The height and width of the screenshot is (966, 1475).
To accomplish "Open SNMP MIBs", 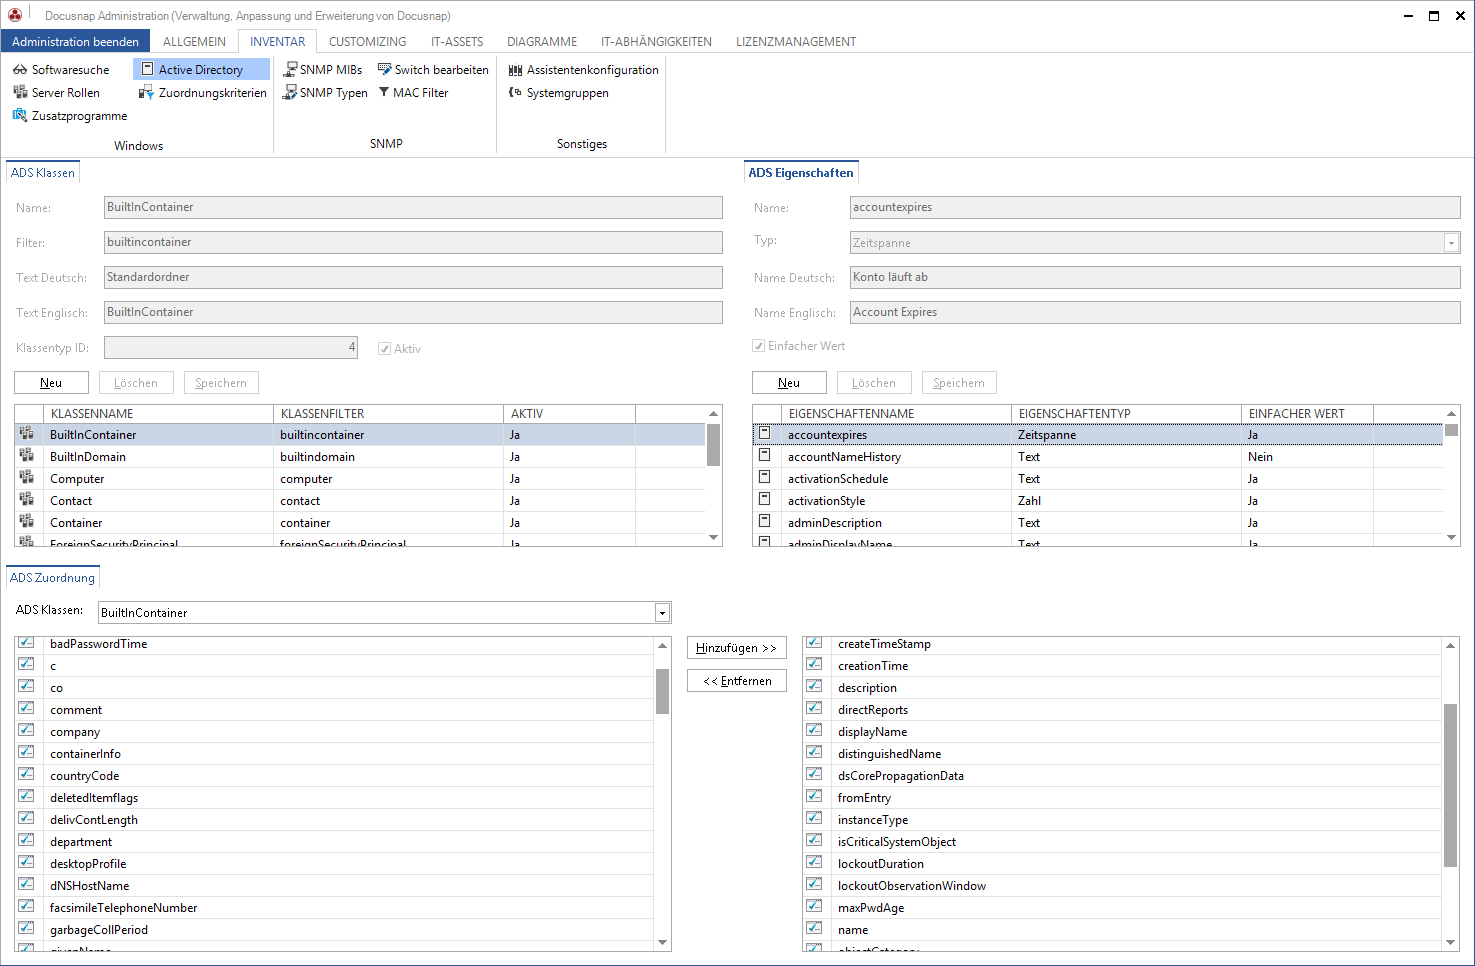I will pyautogui.click(x=322, y=70).
